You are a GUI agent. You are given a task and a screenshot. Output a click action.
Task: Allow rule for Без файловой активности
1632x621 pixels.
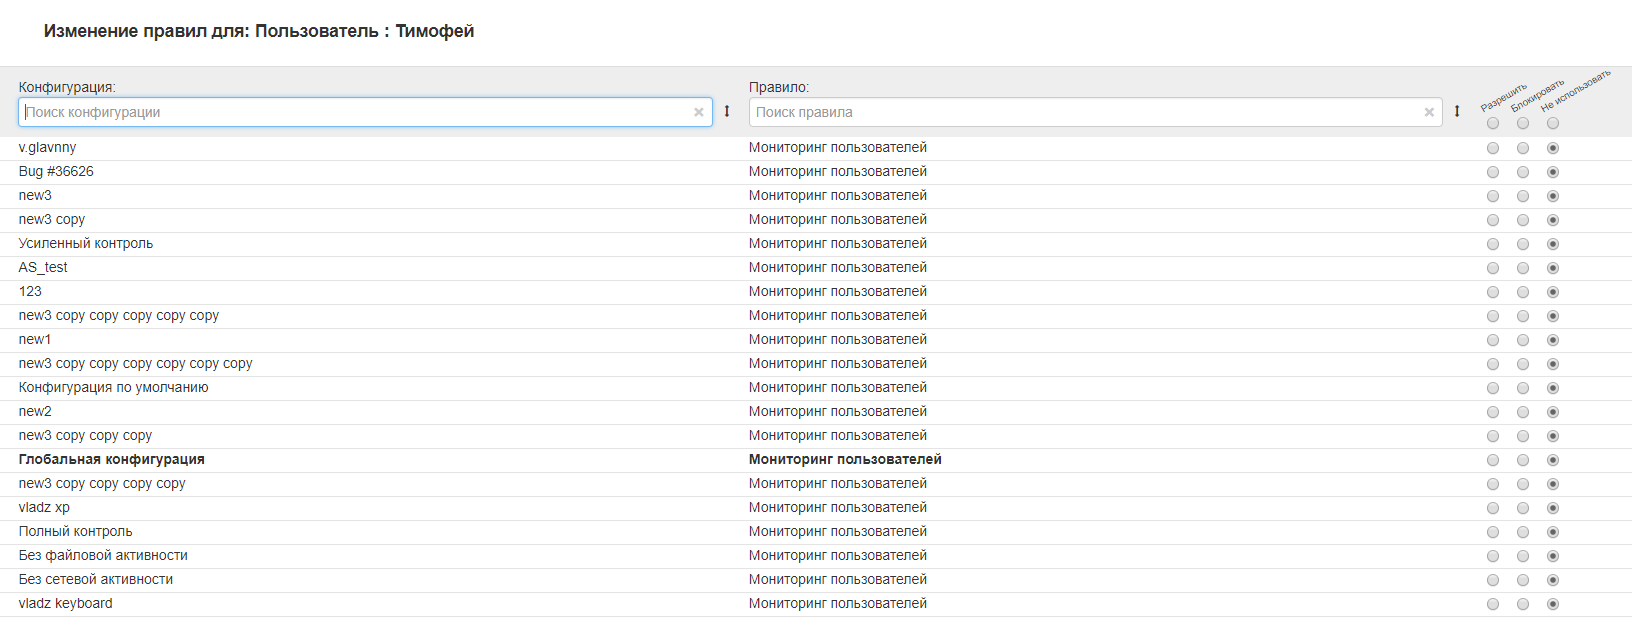click(1493, 556)
